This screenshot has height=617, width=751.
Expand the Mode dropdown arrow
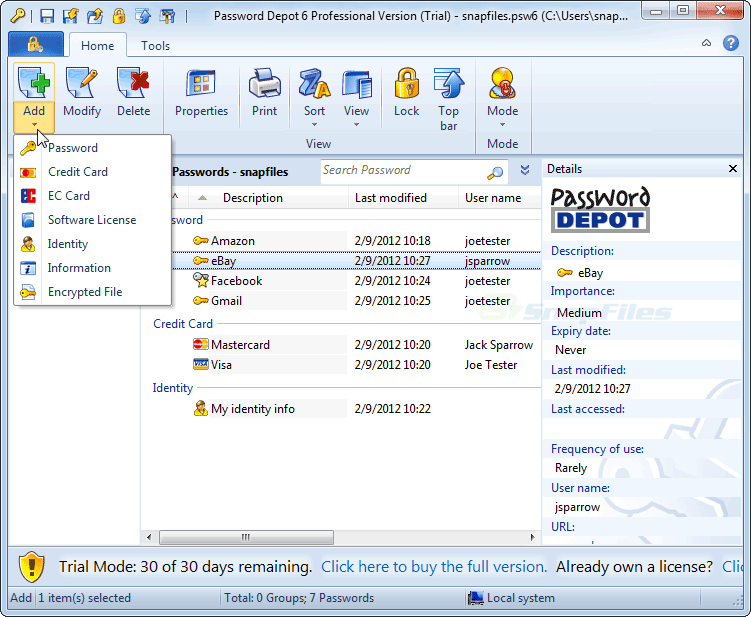(x=502, y=125)
